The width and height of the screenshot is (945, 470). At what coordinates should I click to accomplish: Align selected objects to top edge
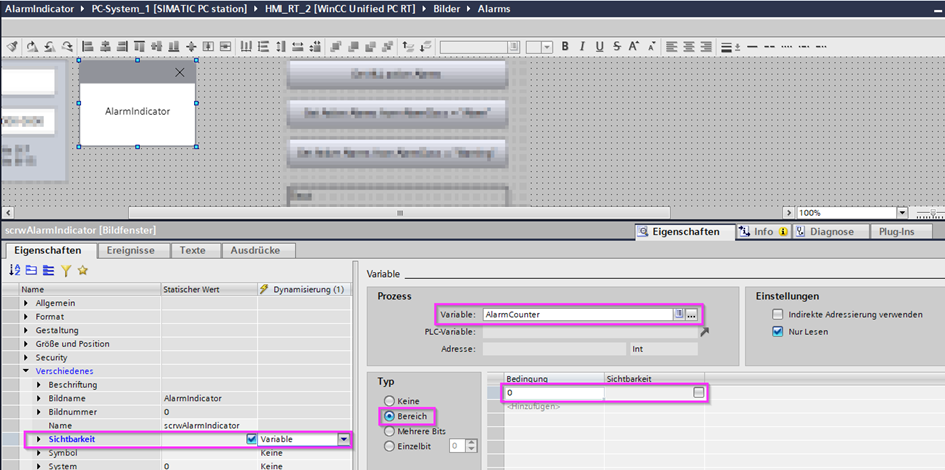[x=139, y=46]
